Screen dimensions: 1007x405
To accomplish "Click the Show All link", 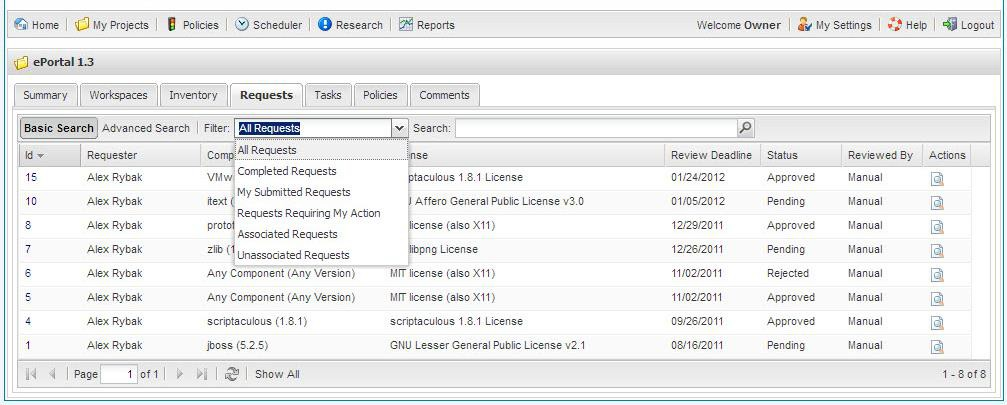I will 277,374.
